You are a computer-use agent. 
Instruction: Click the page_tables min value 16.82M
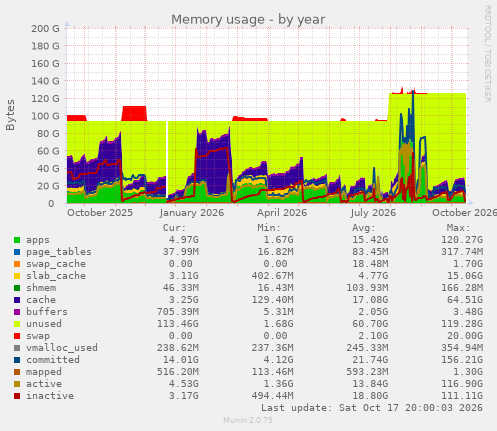[x=275, y=252]
